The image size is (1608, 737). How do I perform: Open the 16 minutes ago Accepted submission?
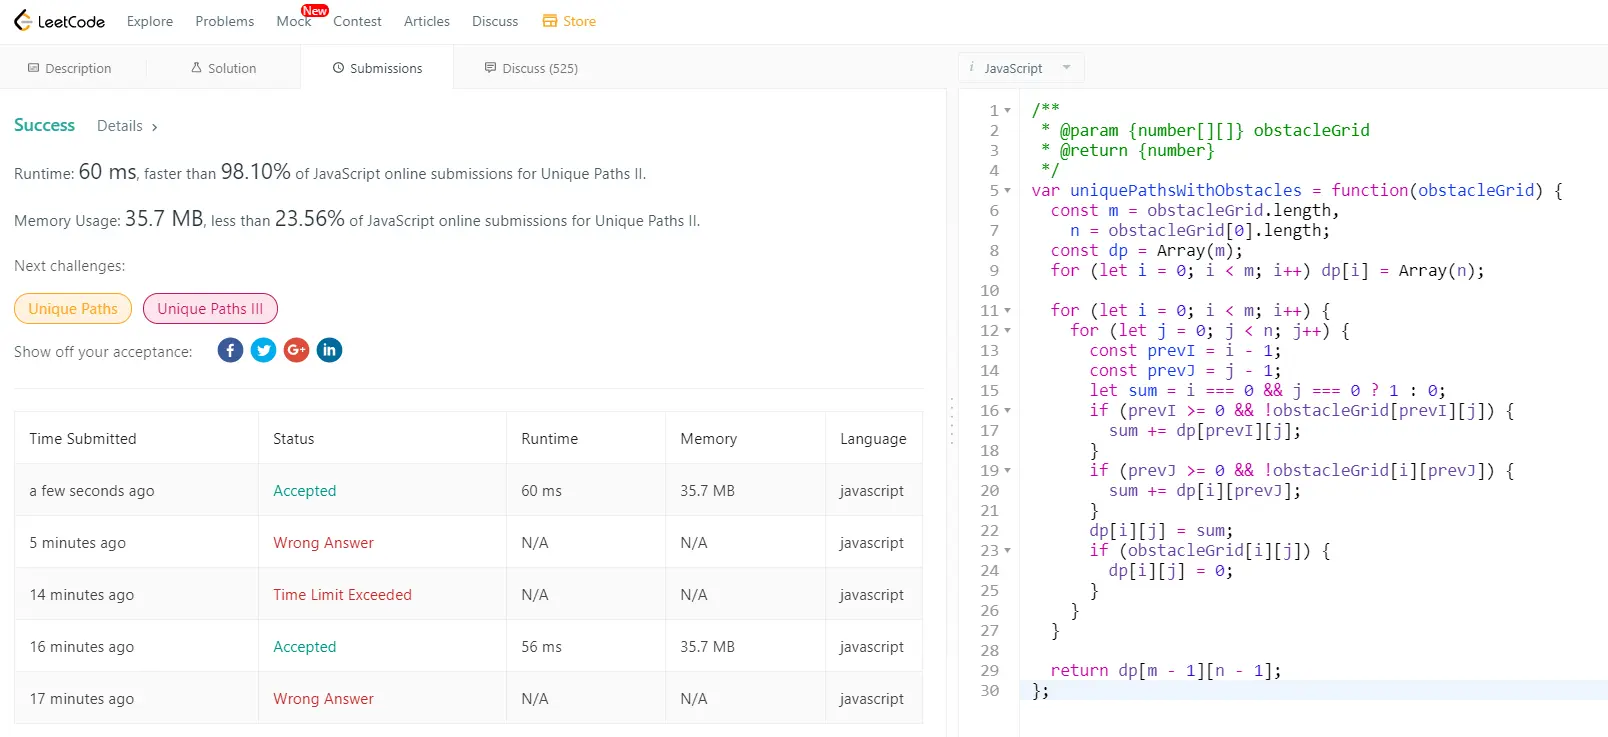tap(304, 647)
